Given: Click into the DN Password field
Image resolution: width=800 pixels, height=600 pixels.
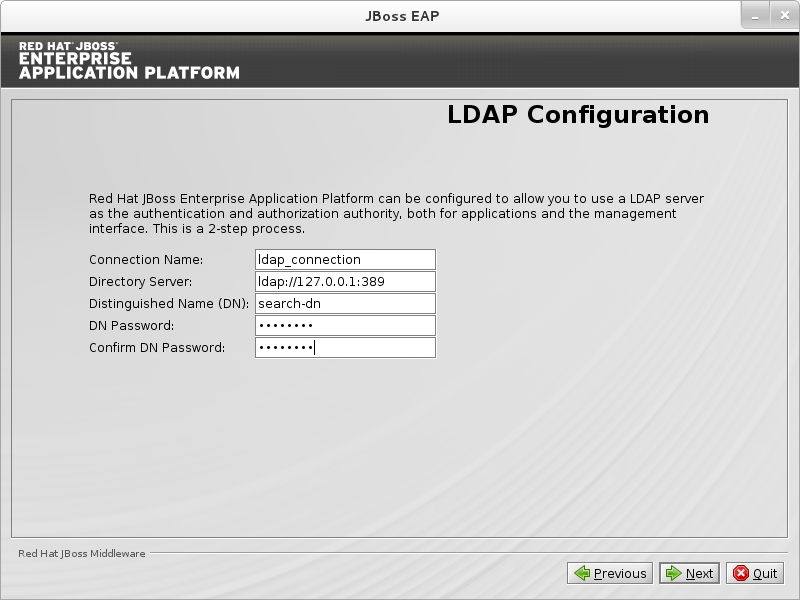Looking at the screenshot, I should 345,326.
